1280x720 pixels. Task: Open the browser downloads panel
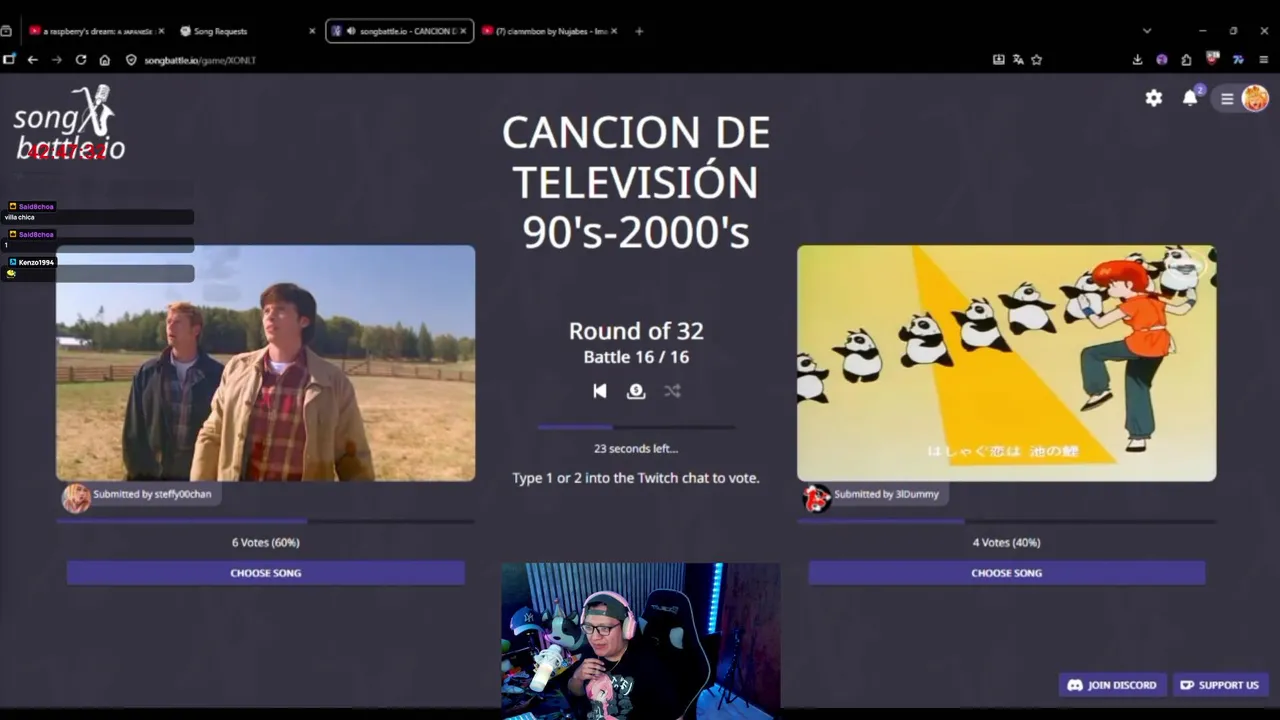tap(1138, 60)
